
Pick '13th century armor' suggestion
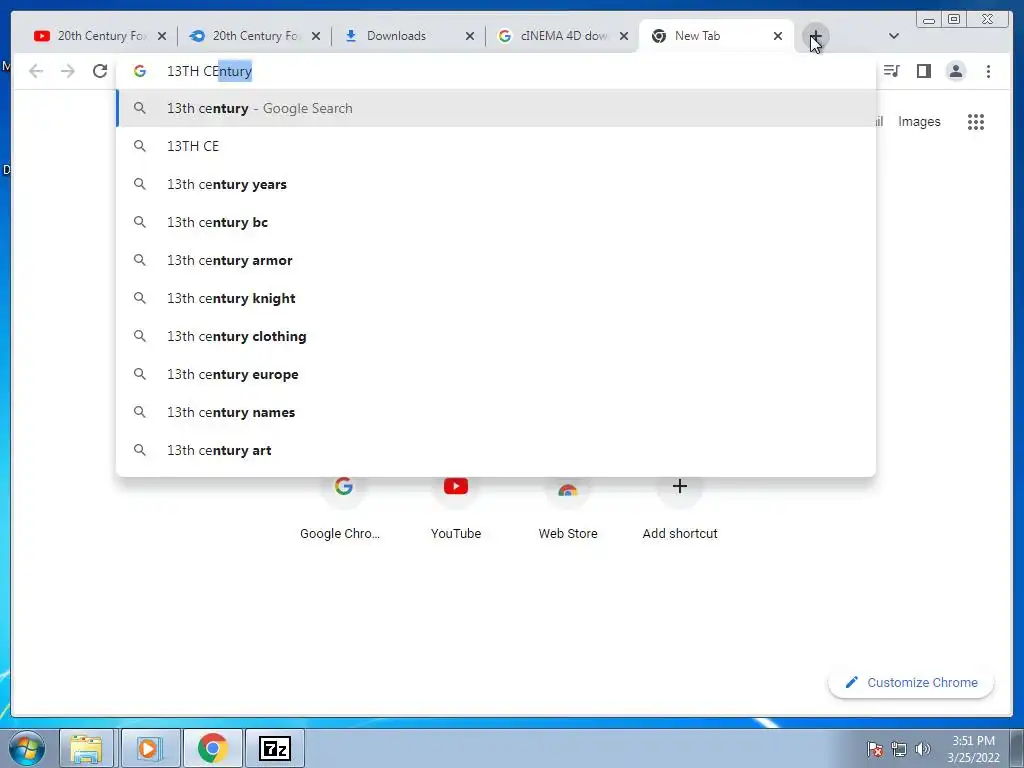496,260
